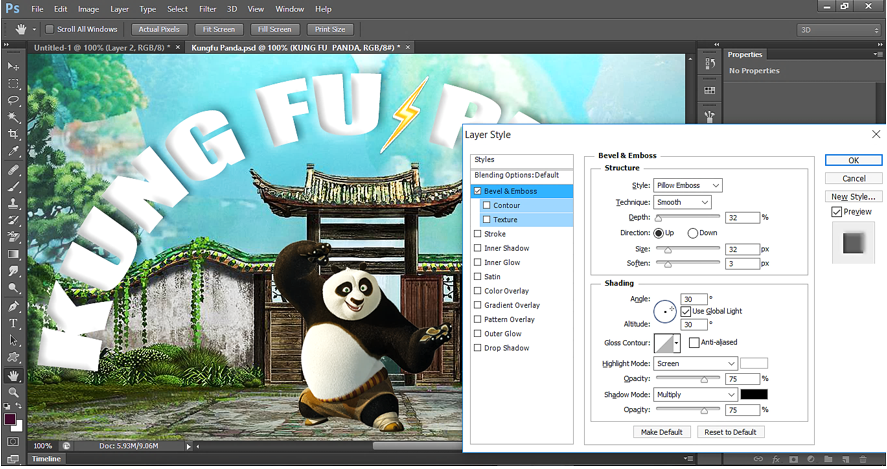887x469 pixels.
Task: Open the Window menu
Action: point(290,9)
